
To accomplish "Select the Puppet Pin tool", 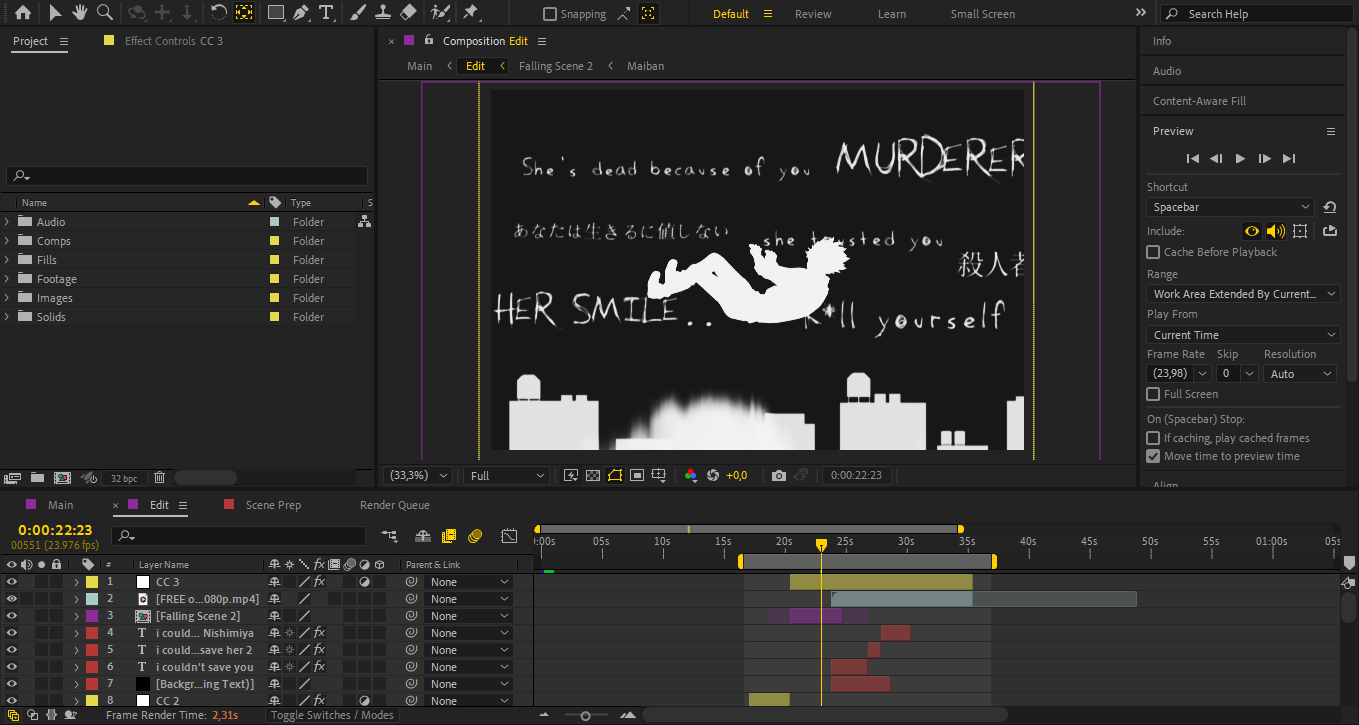I will 471,13.
